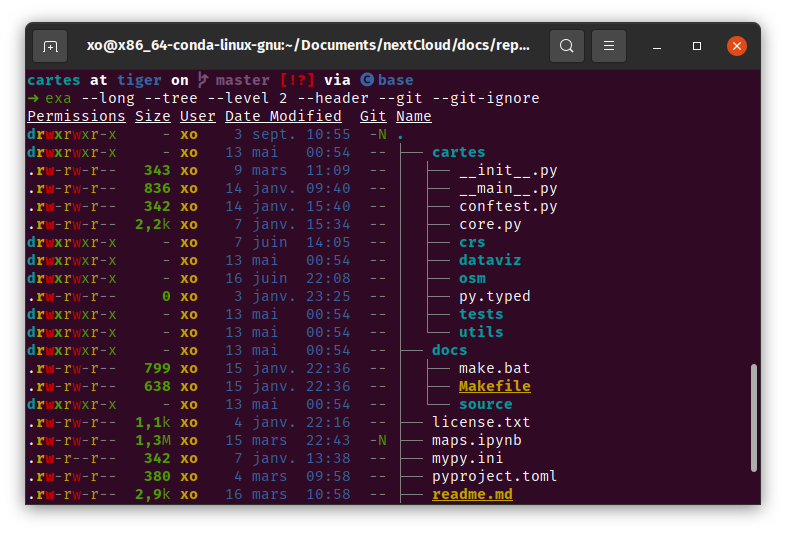Click the source directory name
Image resolution: width=786 pixels, height=533 pixels.
(486, 404)
